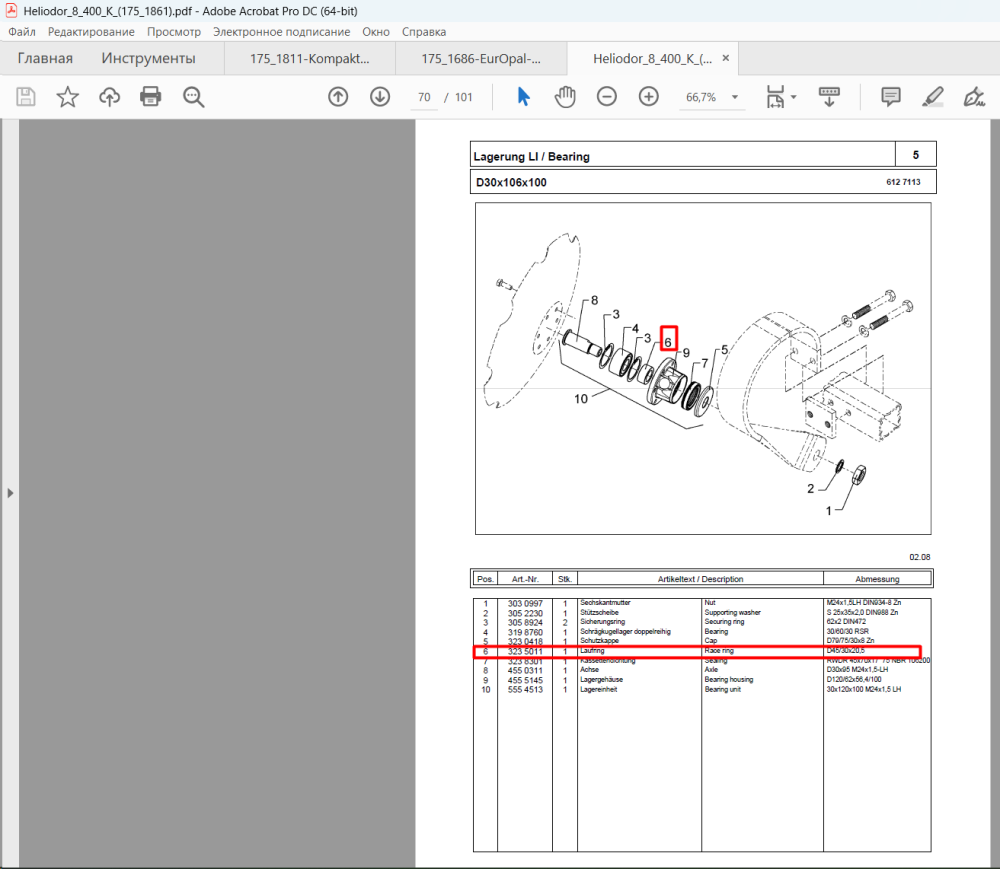The width and height of the screenshot is (1000, 869).
Task: Go to next page arrow
Action: pos(380,97)
